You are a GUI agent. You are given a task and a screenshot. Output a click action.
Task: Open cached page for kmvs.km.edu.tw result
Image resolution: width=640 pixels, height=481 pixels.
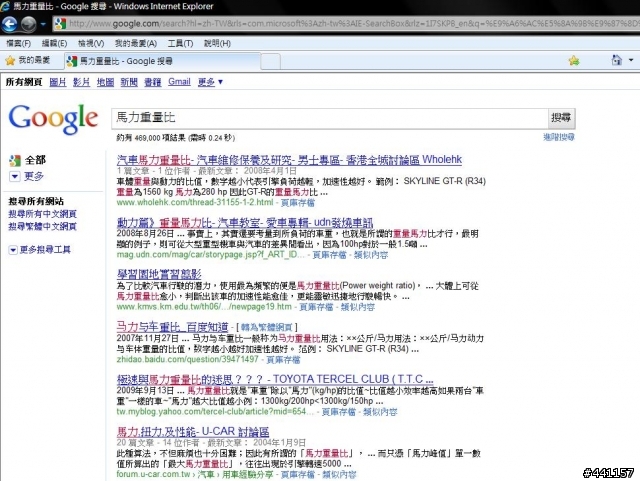(316, 307)
